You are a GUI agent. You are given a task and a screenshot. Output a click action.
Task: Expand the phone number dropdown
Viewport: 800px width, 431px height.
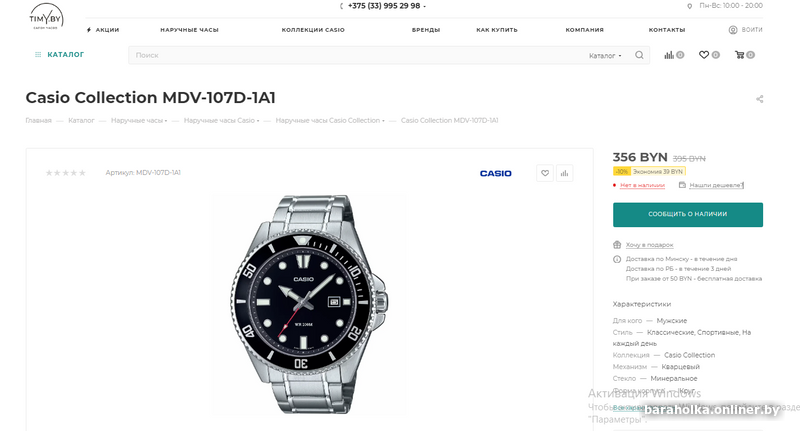[424, 6]
